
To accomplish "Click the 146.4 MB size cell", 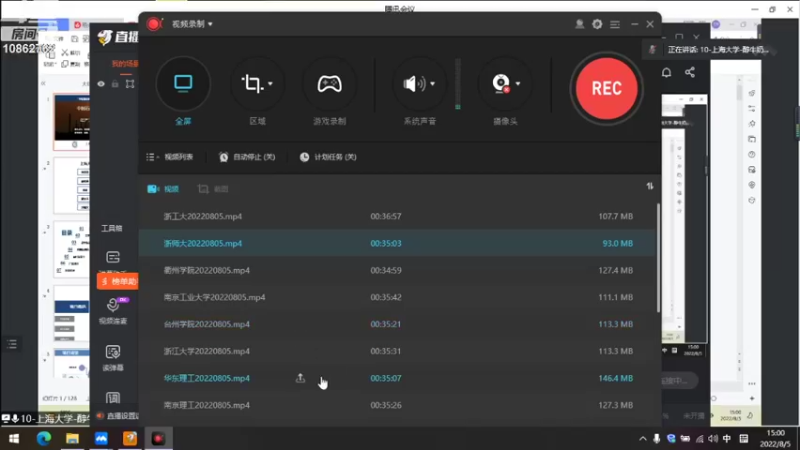I will 615,378.
